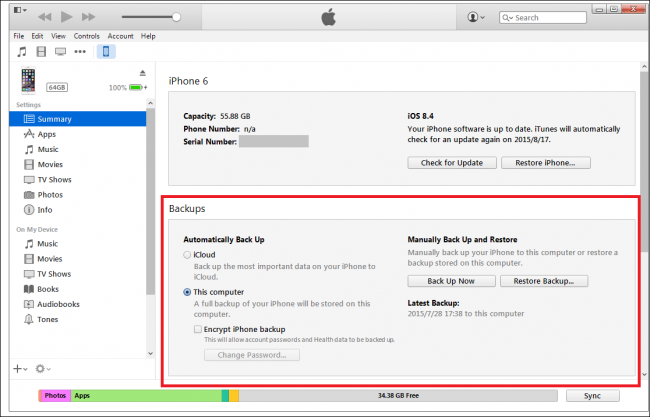Open the Controls menu
Viewport: 650px width, 417px height.
87,36
